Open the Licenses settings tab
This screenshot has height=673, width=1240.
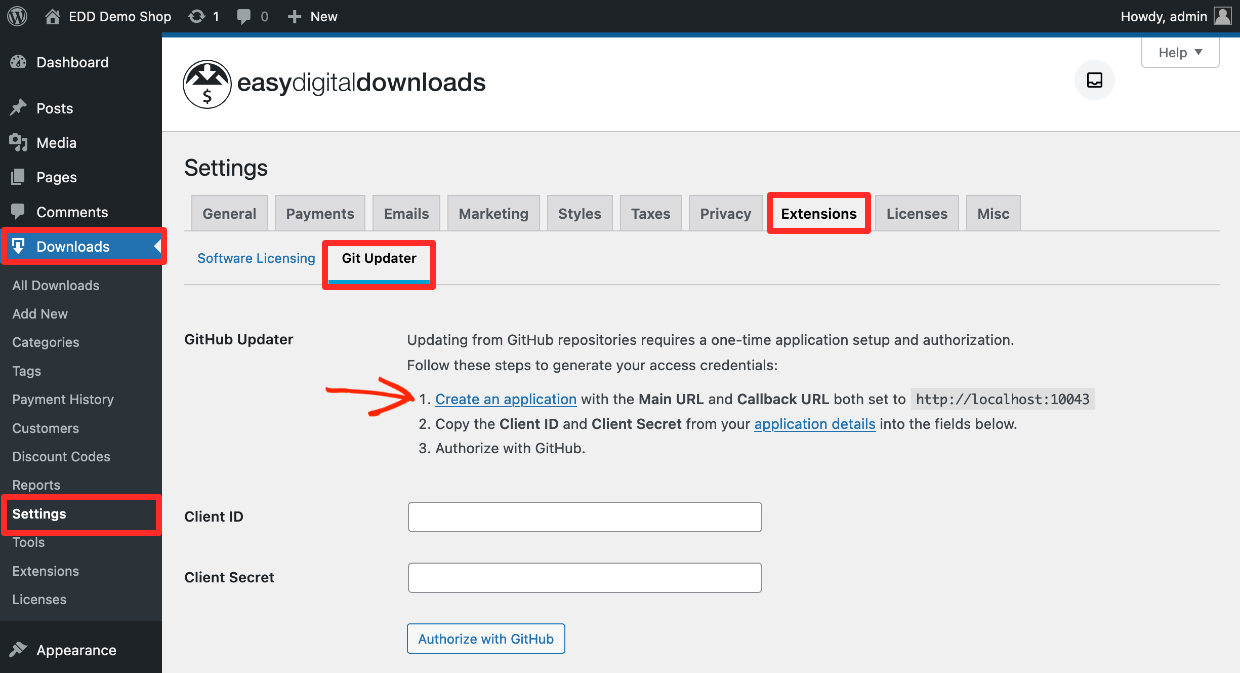(x=917, y=213)
